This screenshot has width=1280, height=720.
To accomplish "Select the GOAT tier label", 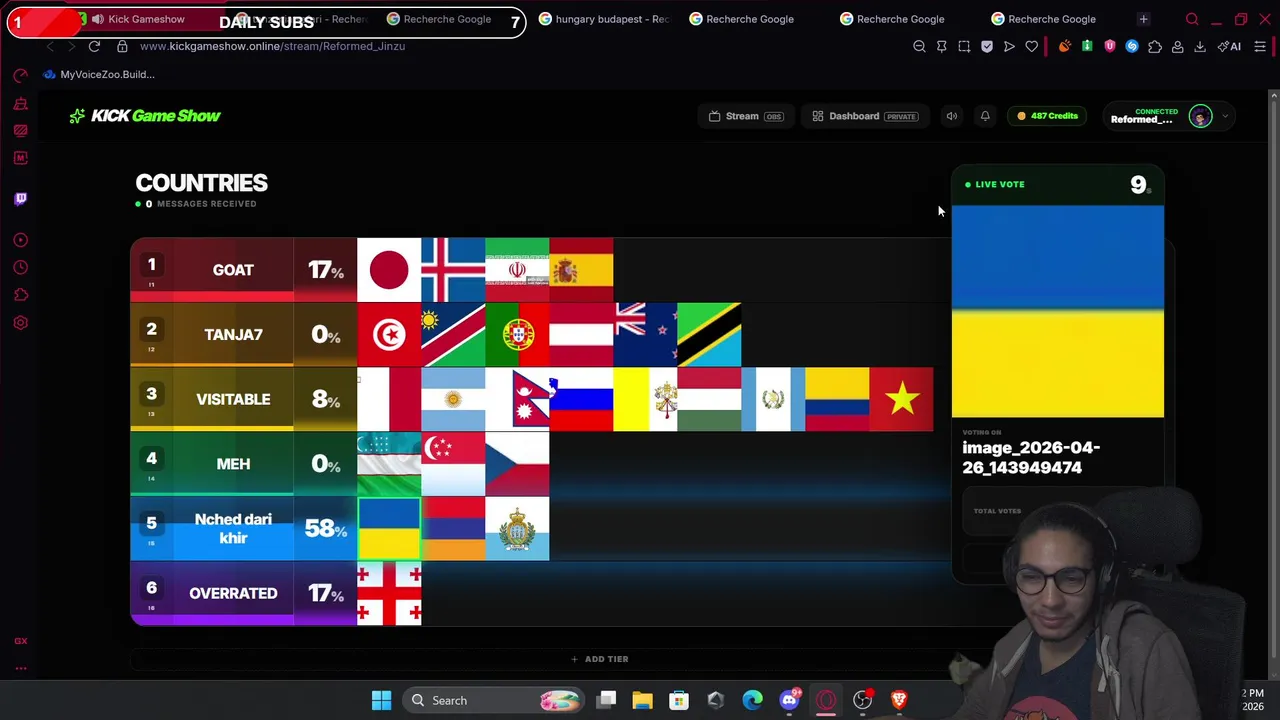I will pyautogui.click(x=233, y=270).
